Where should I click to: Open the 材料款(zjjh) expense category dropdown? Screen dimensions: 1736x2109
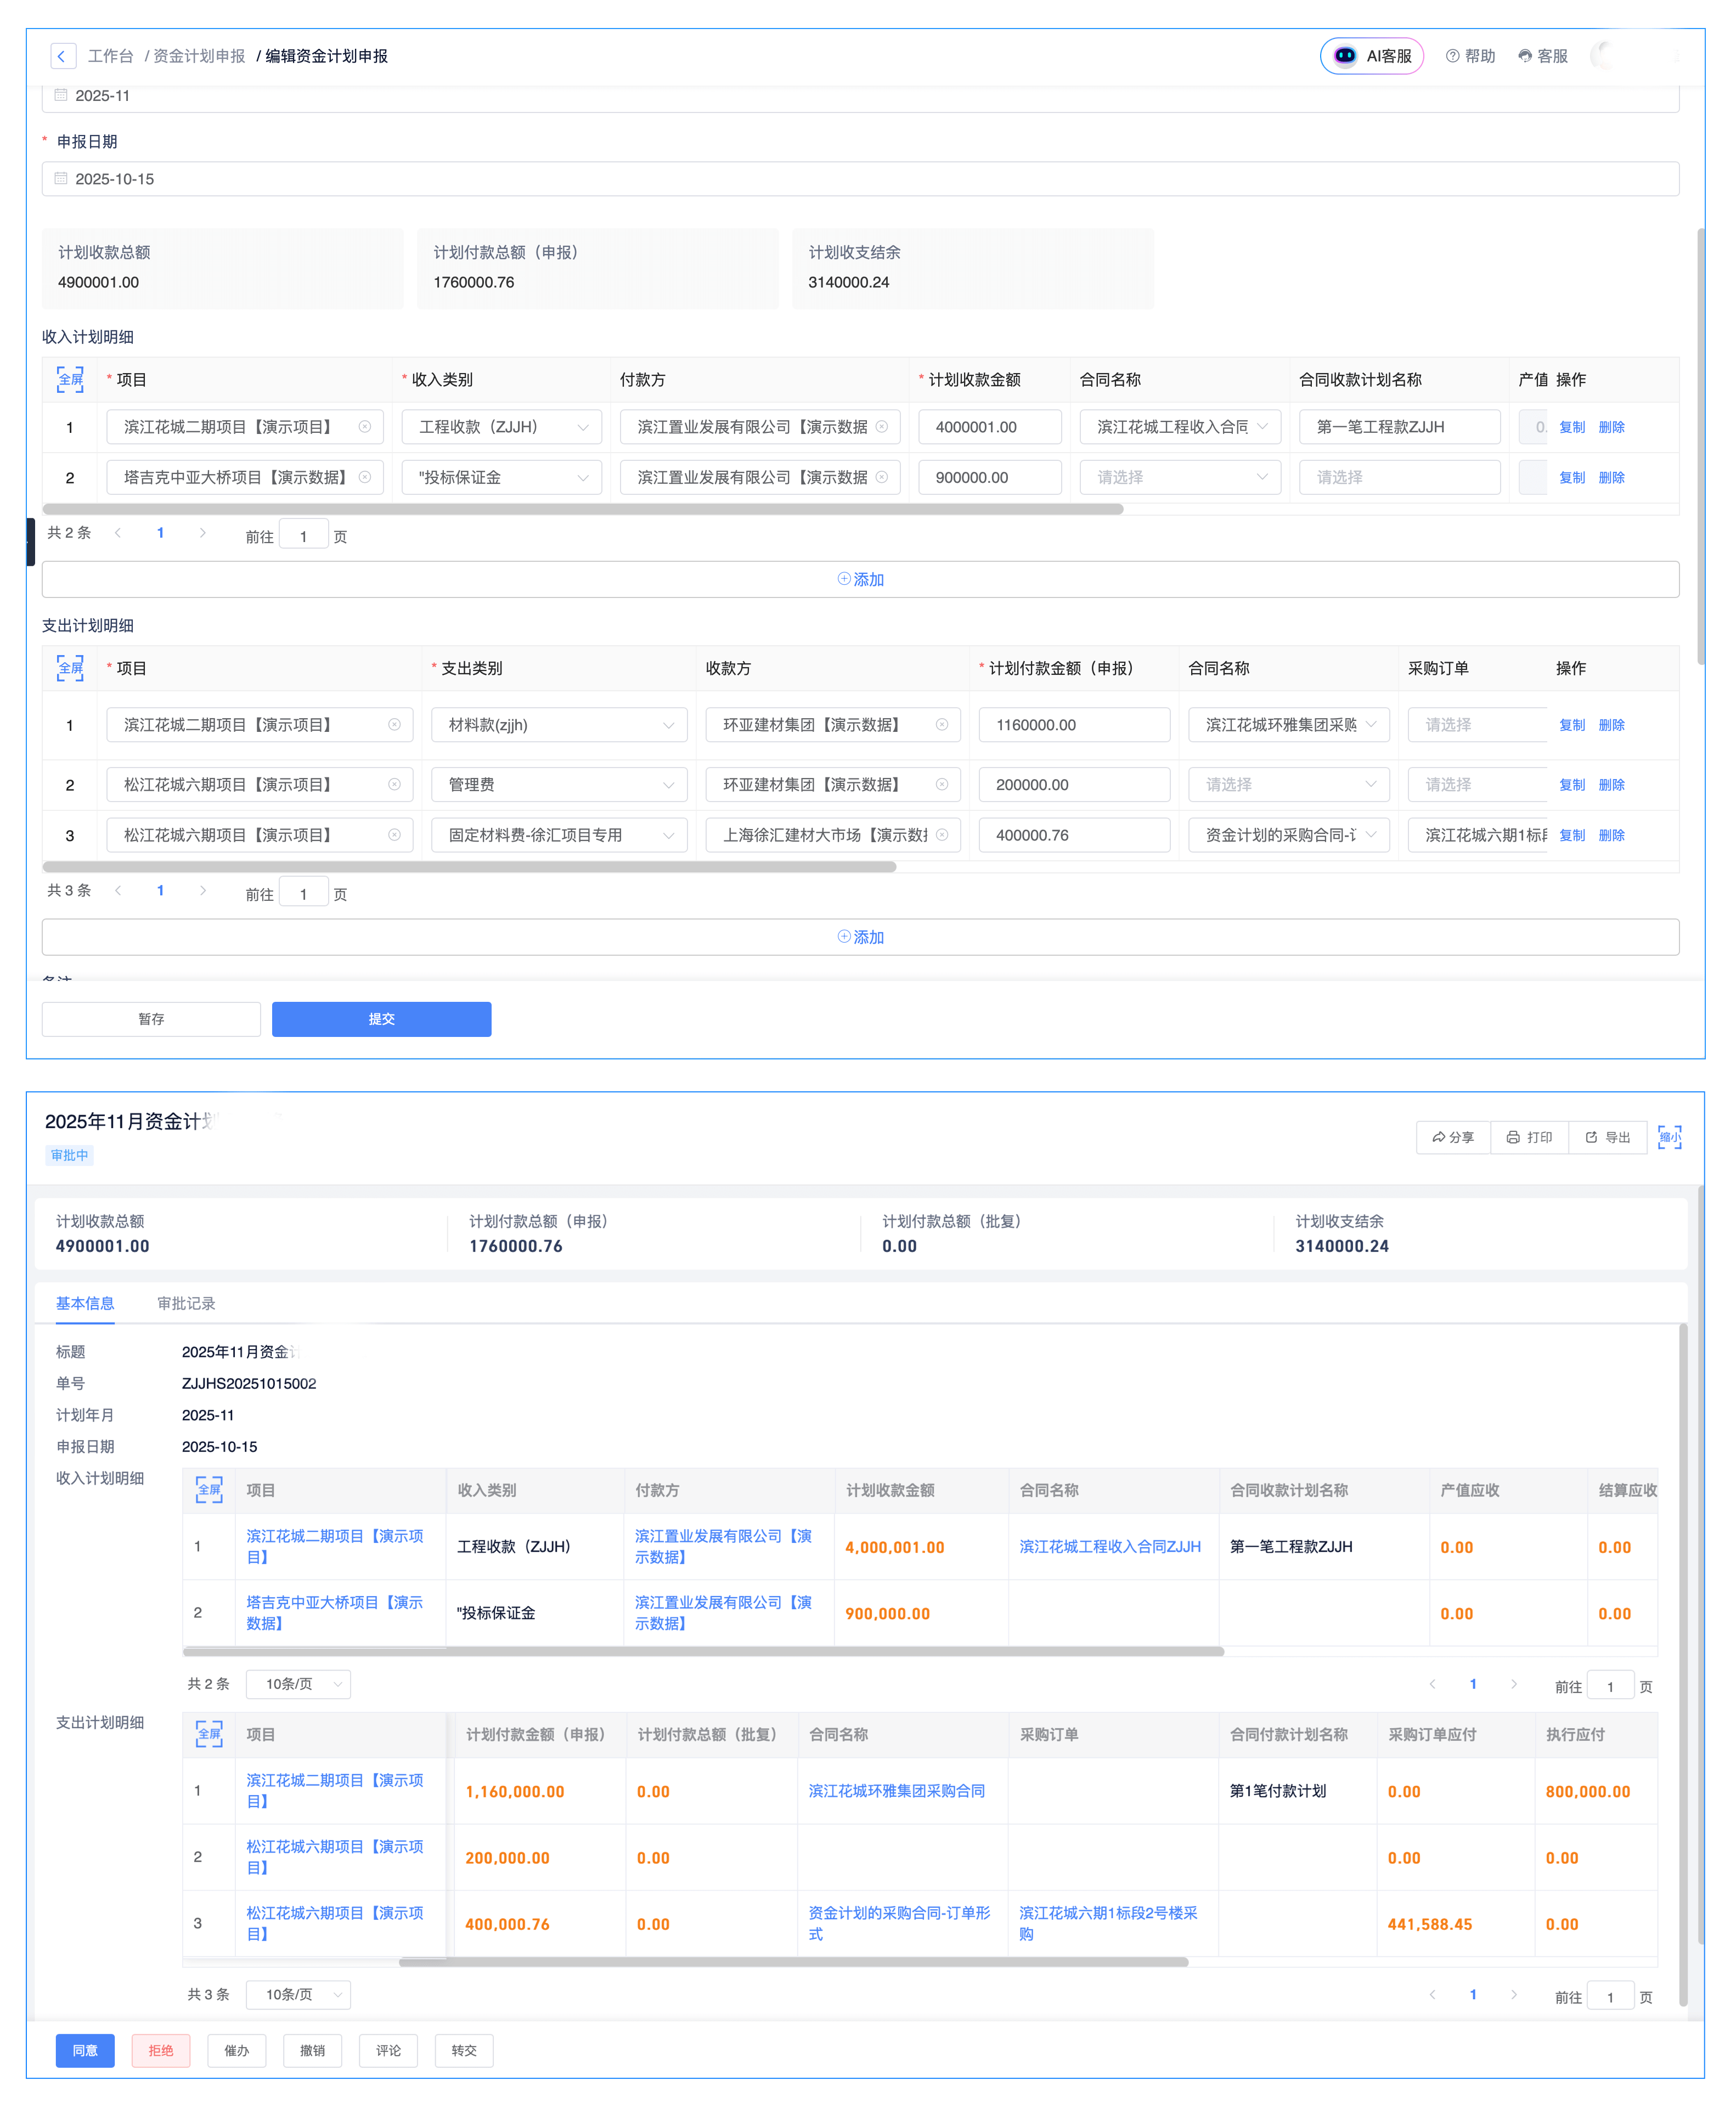point(559,725)
